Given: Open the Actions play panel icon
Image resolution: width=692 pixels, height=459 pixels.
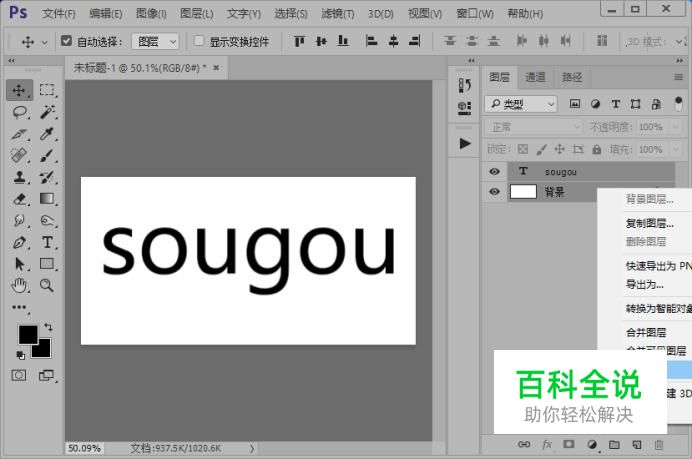Looking at the screenshot, I should (465, 143).
